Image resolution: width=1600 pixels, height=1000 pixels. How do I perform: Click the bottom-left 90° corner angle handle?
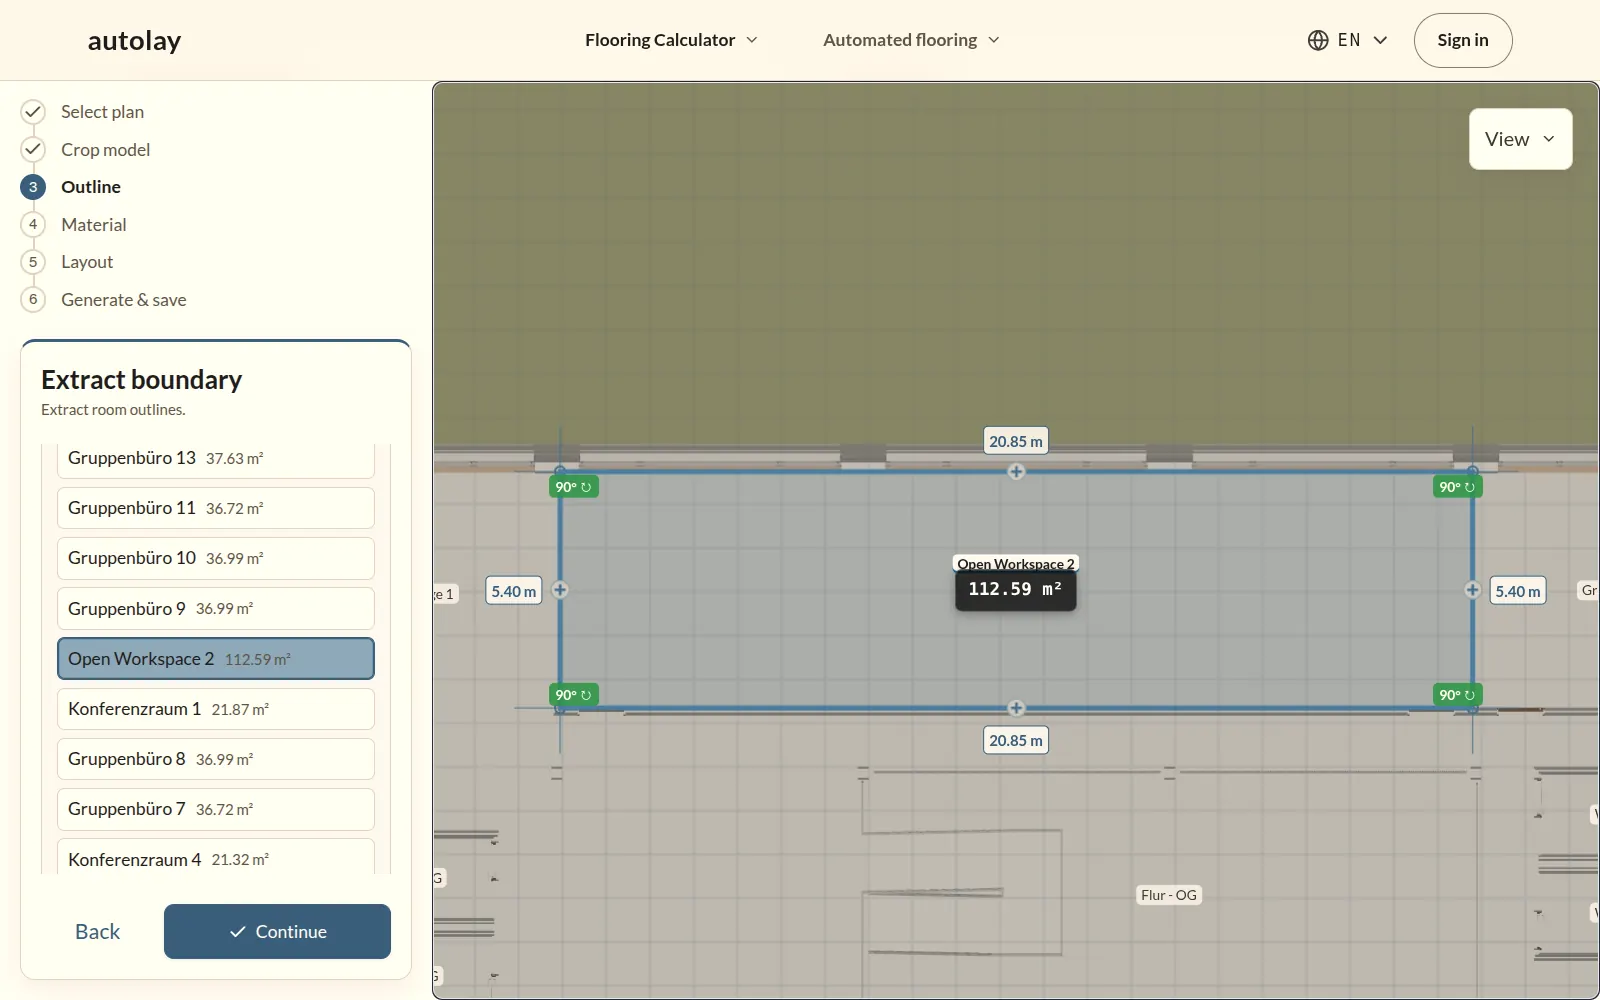(x=573, y=695)
